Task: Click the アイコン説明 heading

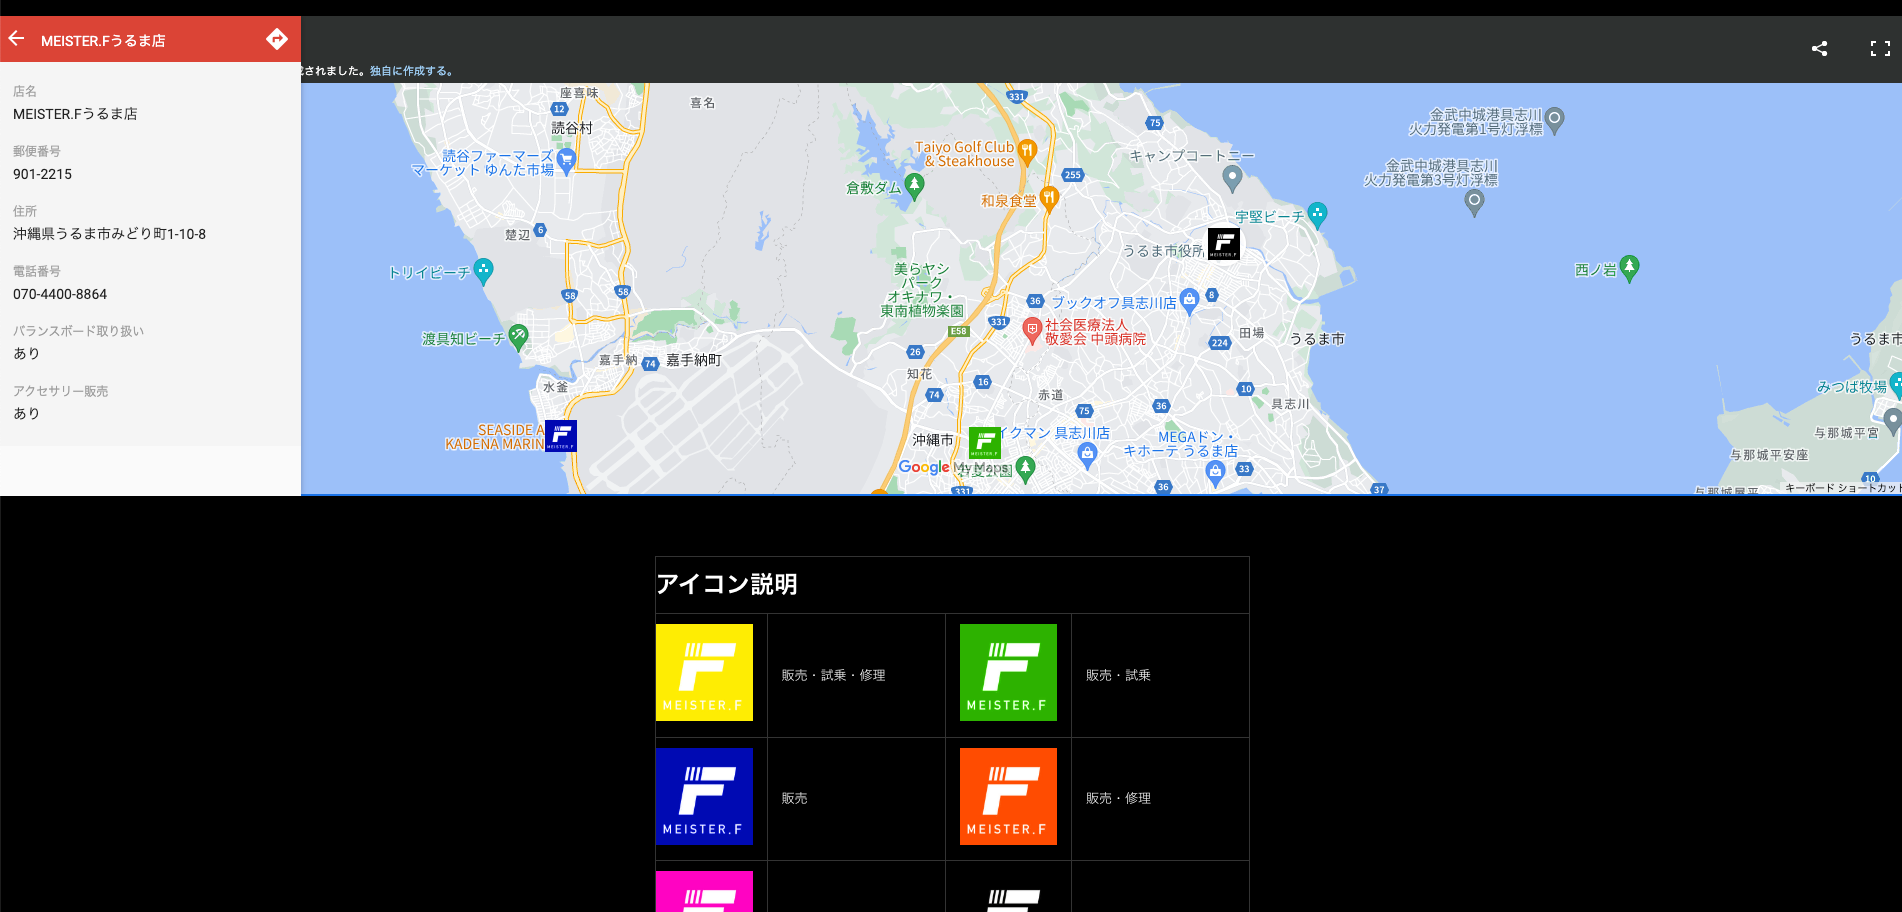Action: pos(727,584)
